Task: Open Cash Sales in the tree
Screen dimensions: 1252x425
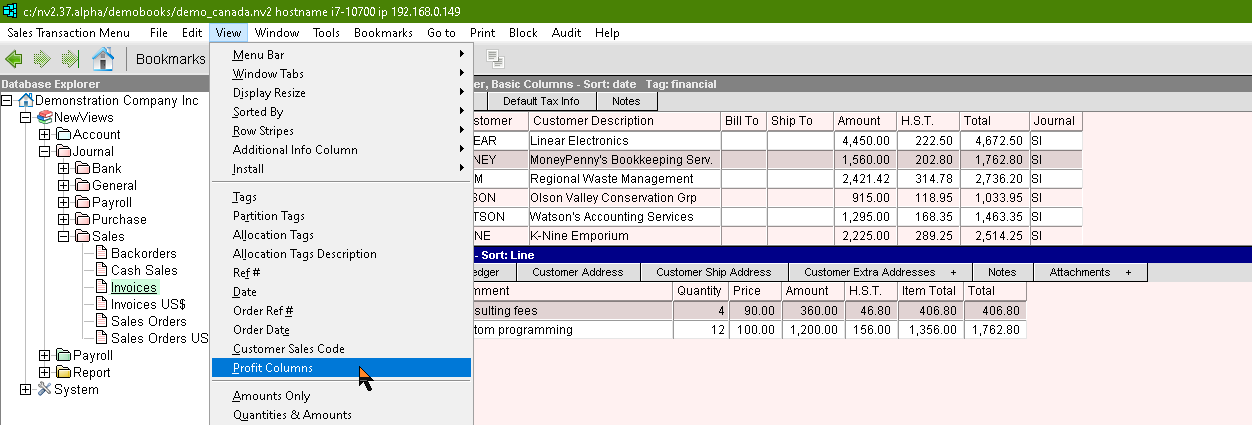Action: tap(144, 270)
